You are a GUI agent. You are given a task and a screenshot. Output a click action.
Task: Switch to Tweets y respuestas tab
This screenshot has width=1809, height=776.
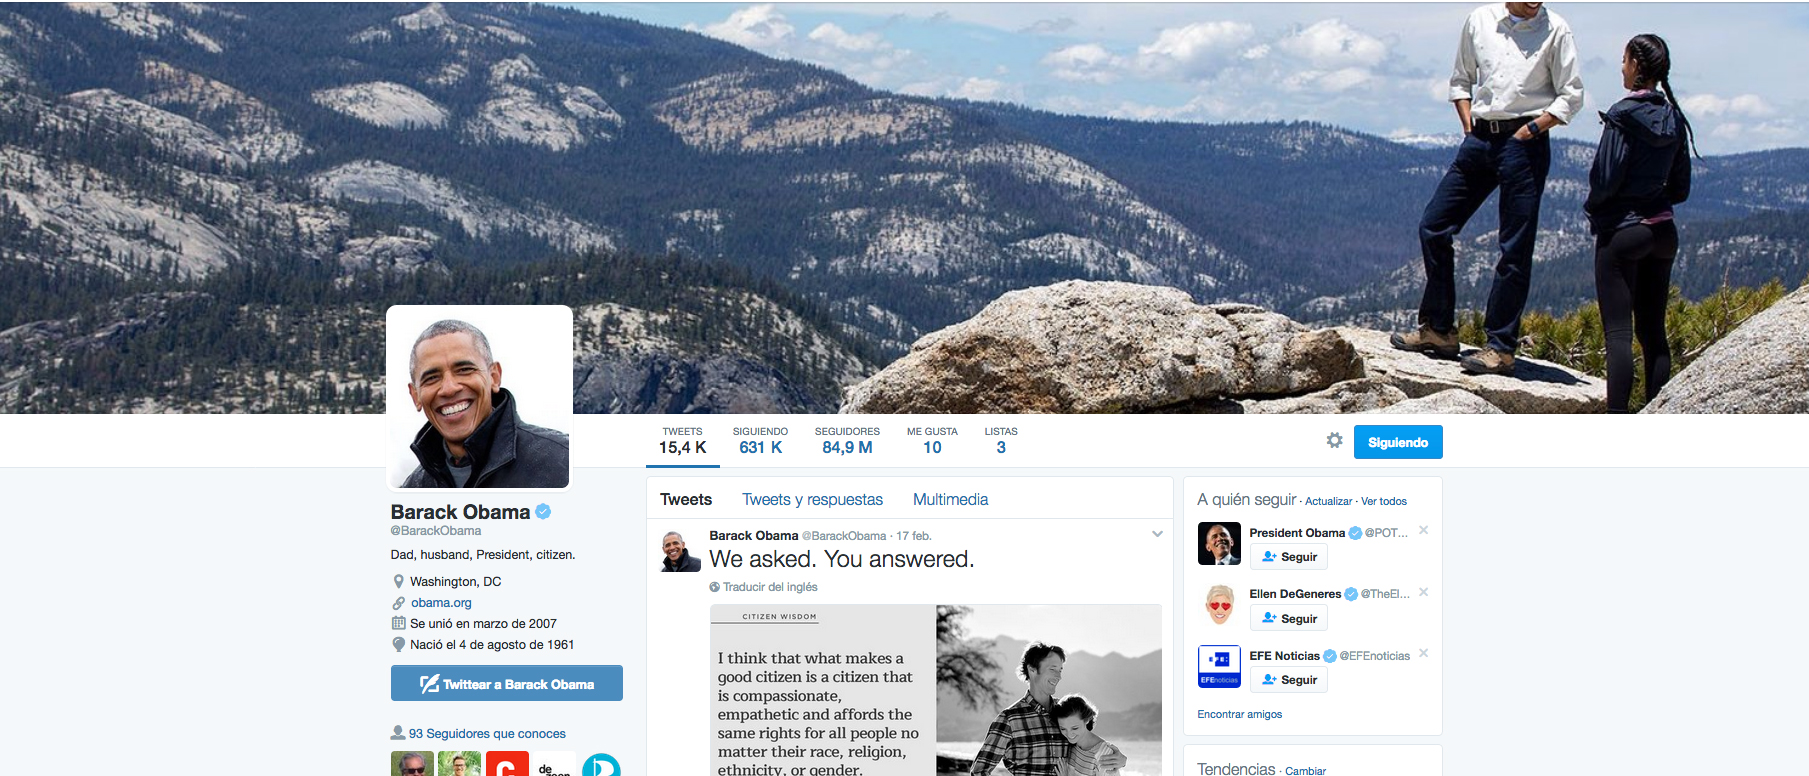pos(812,499)
